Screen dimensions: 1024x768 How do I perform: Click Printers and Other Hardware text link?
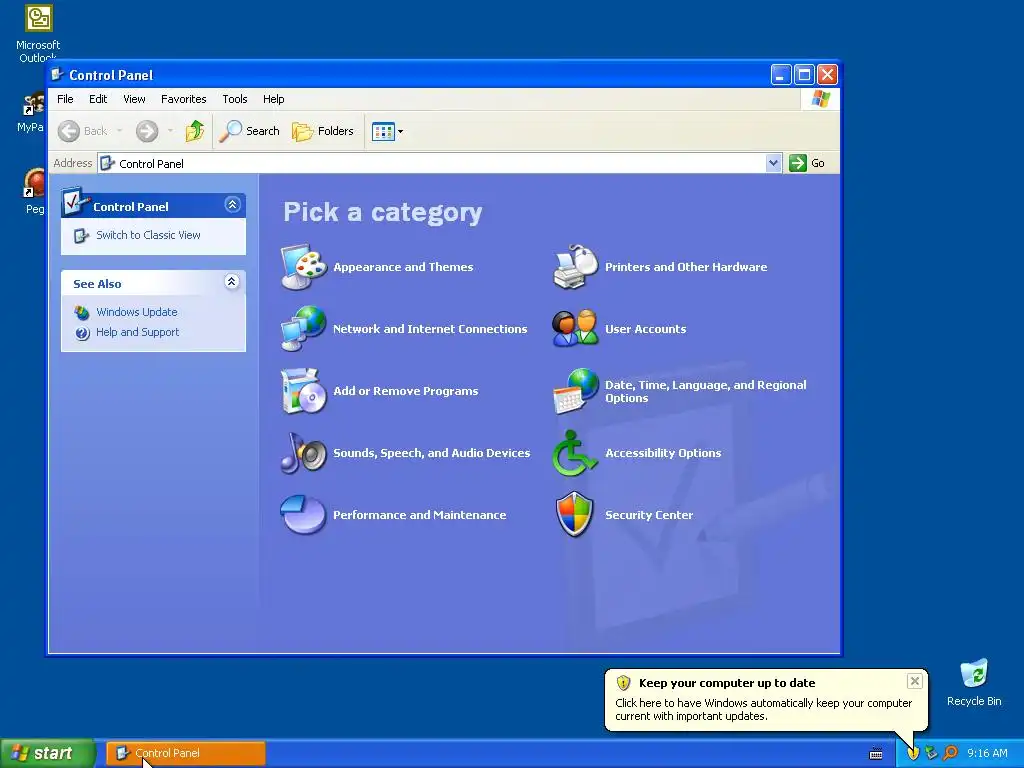pos(686,266)
